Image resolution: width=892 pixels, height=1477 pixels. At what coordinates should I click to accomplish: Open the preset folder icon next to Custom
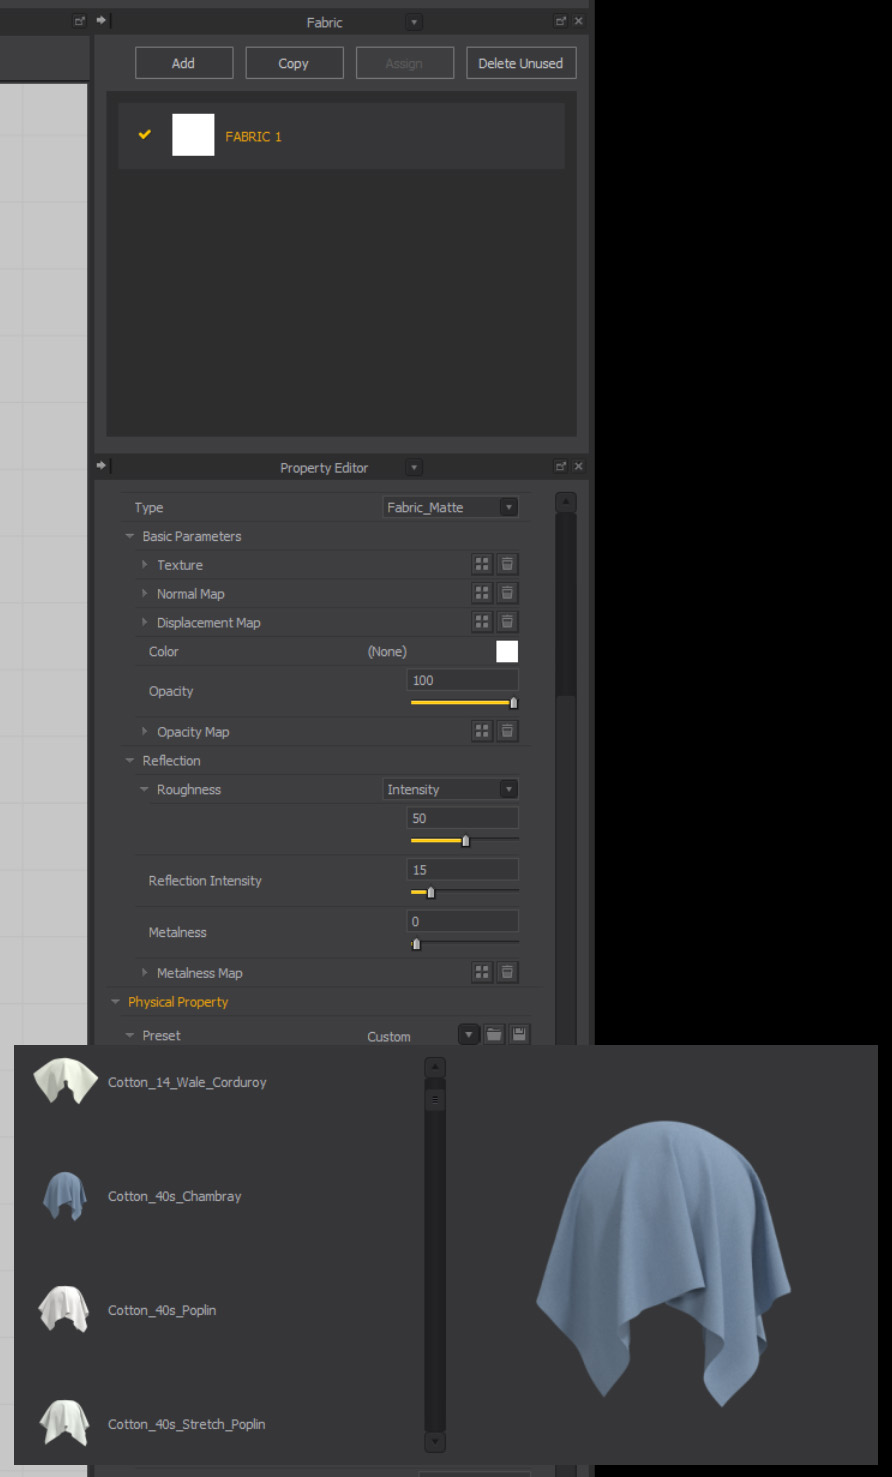pyautogui.click(x=494, y=1034)
